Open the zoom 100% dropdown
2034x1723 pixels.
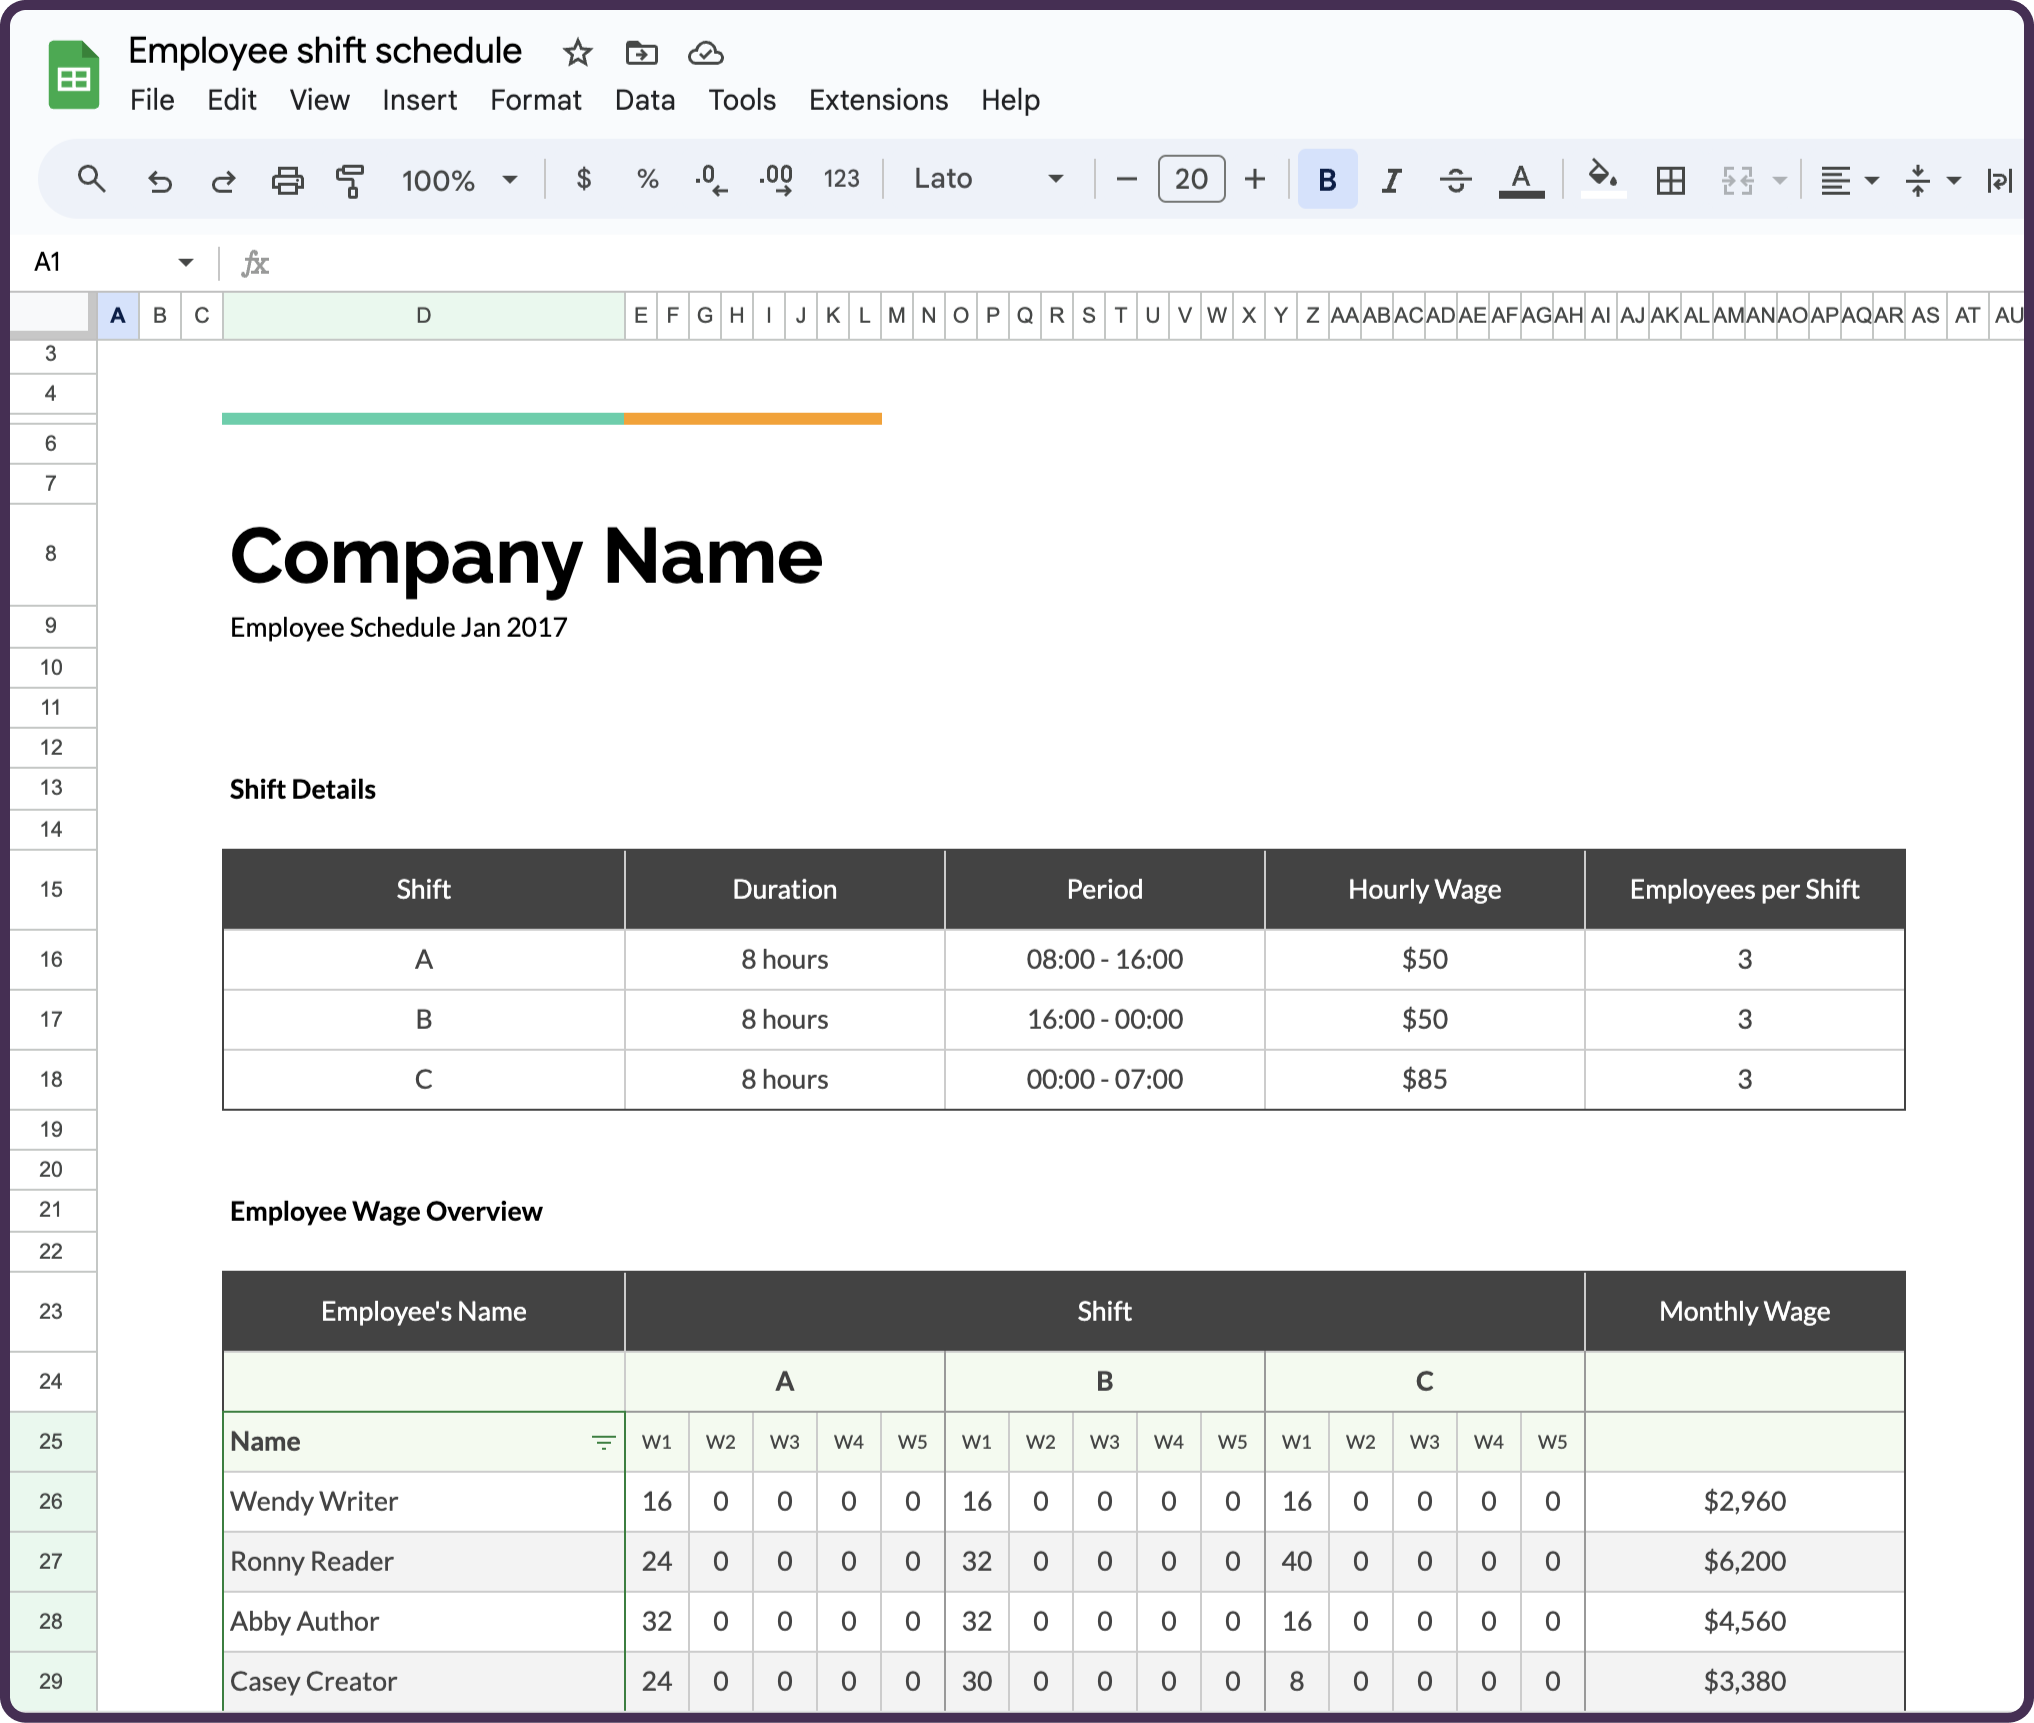(459, 180)
